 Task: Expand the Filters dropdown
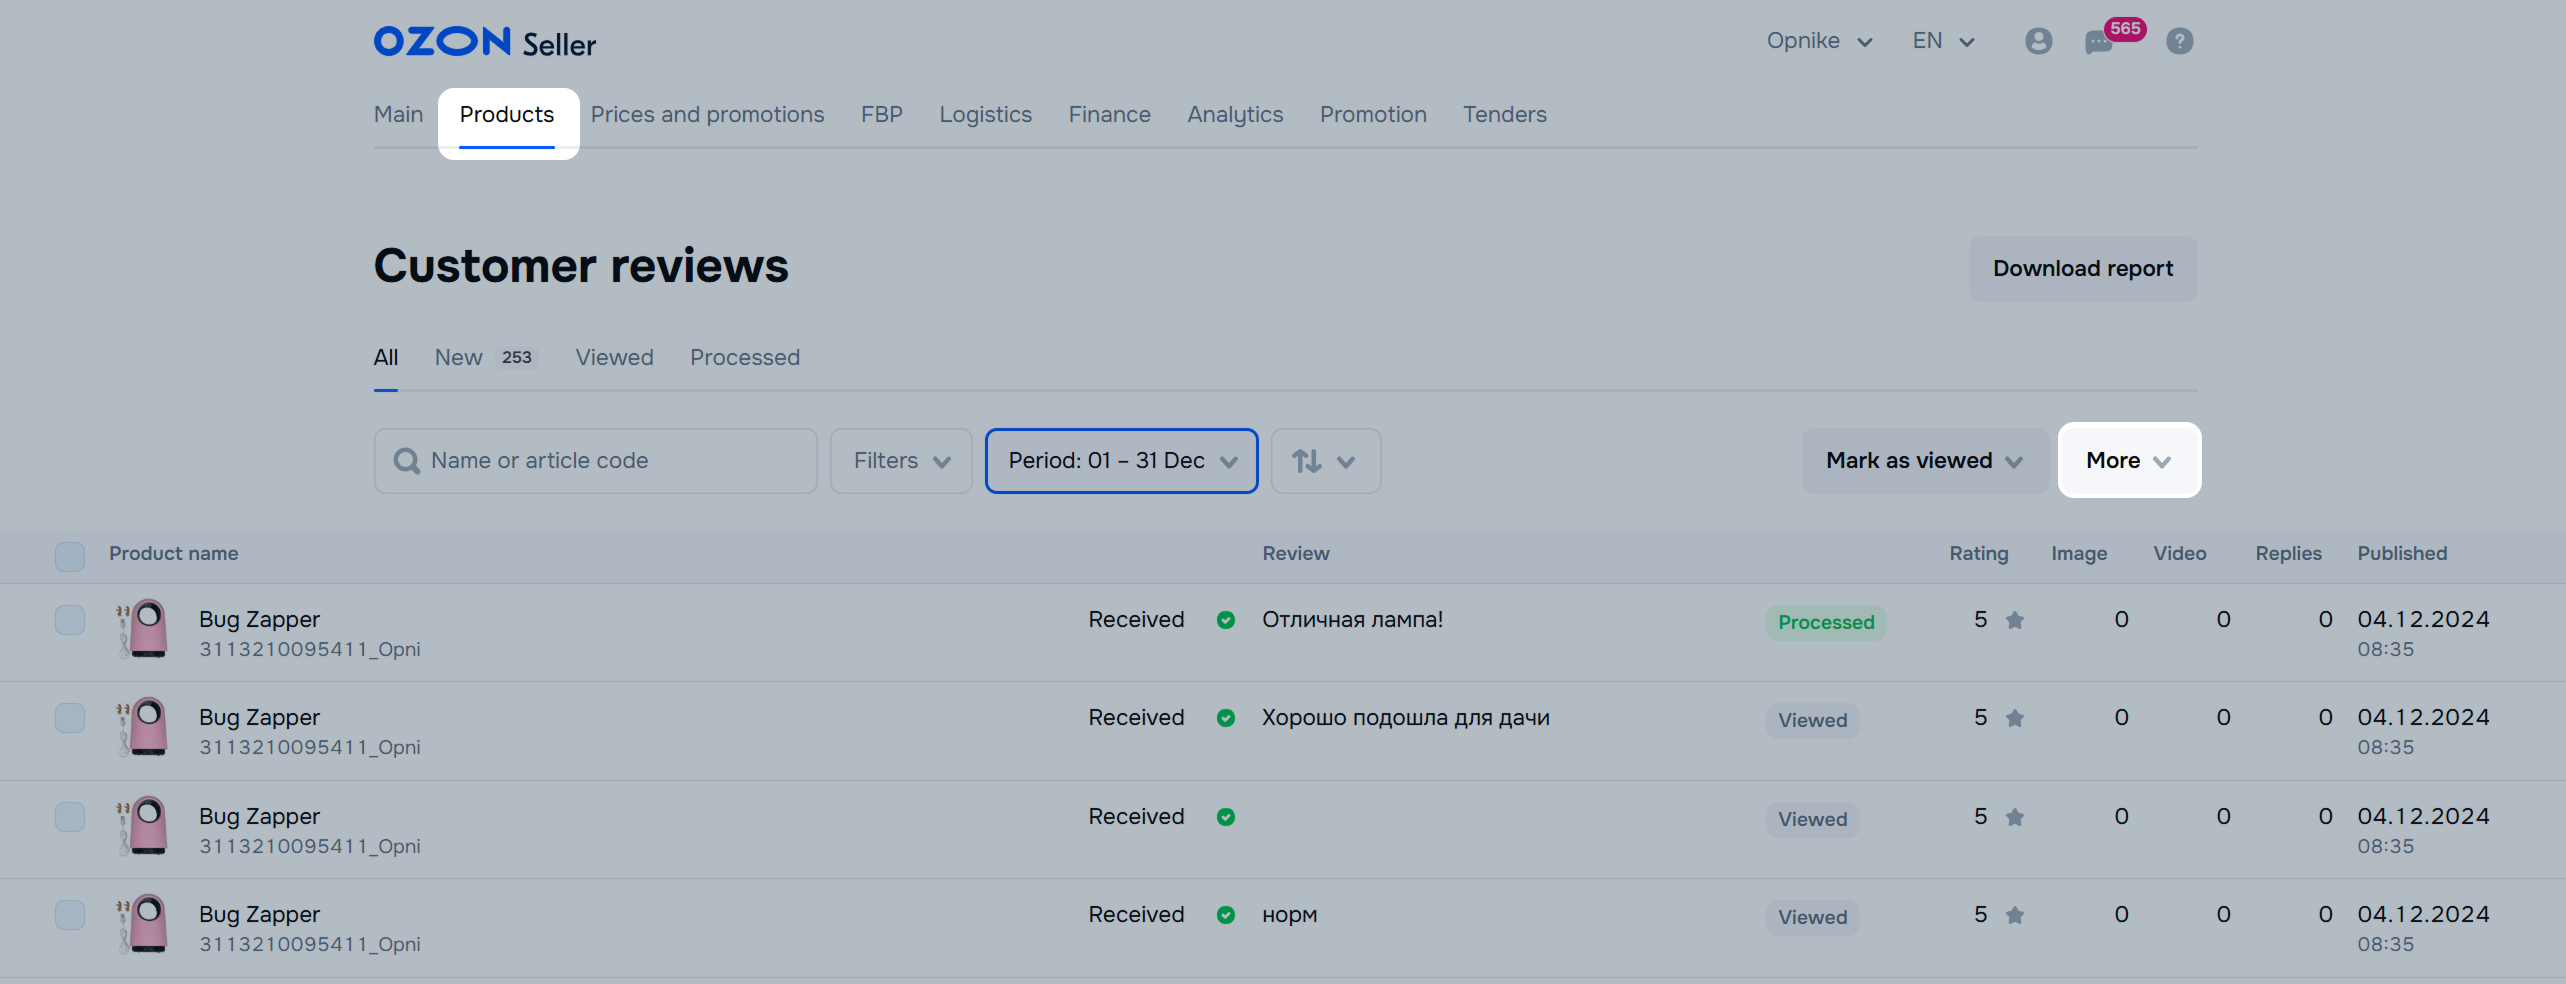click(900, 461)
